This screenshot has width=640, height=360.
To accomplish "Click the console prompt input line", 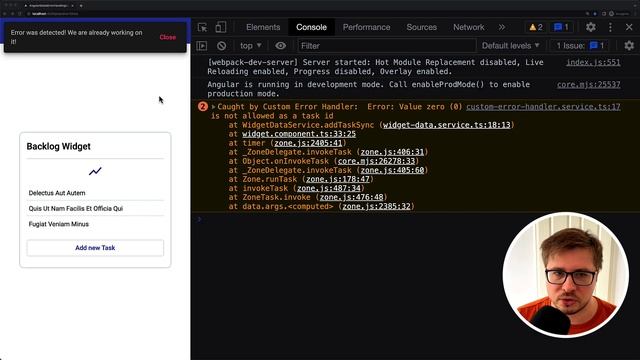I will coord(416,220).
